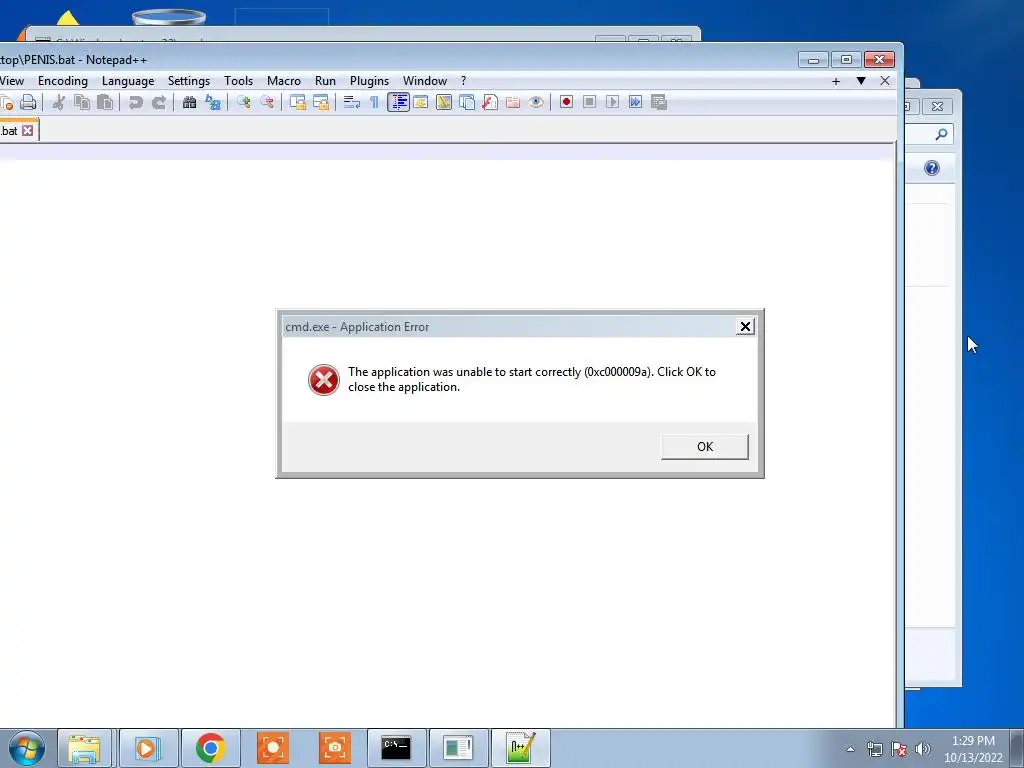
Task: Click the Action Center flag icon
Action: point(899,749)
